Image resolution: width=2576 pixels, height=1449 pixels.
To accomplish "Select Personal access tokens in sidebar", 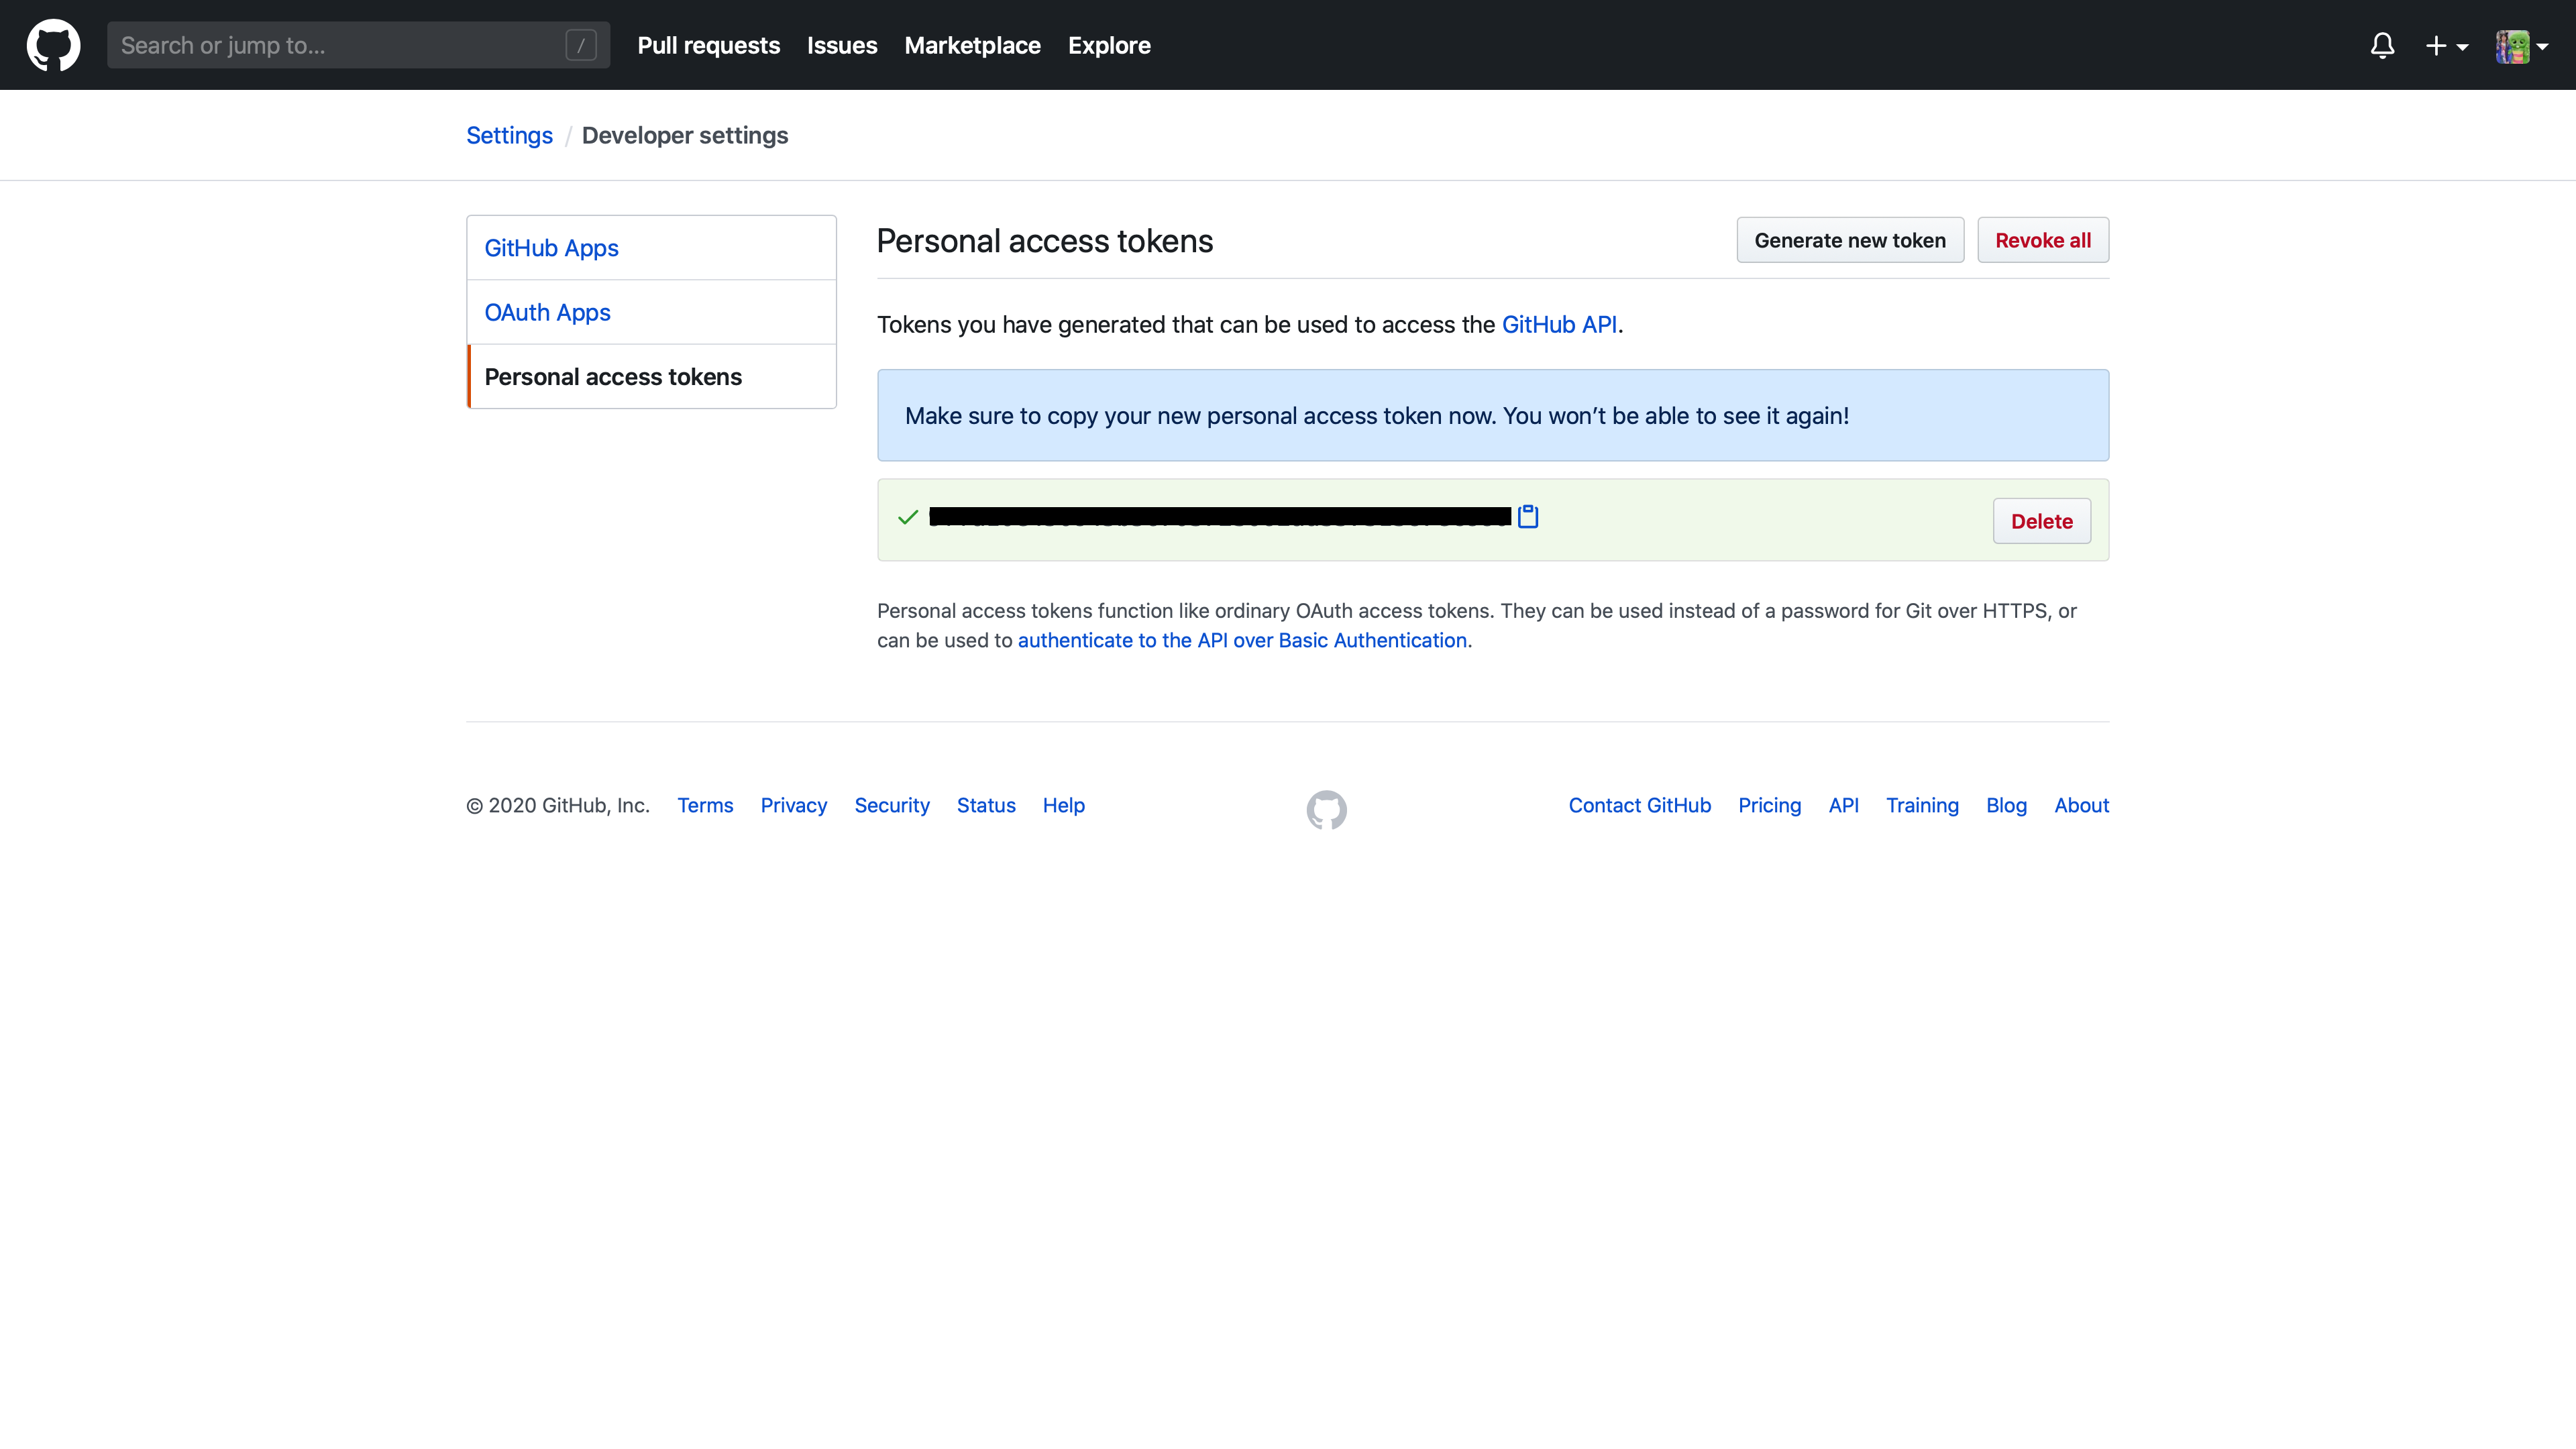I will pyautogui.click(x=651, y=376).
